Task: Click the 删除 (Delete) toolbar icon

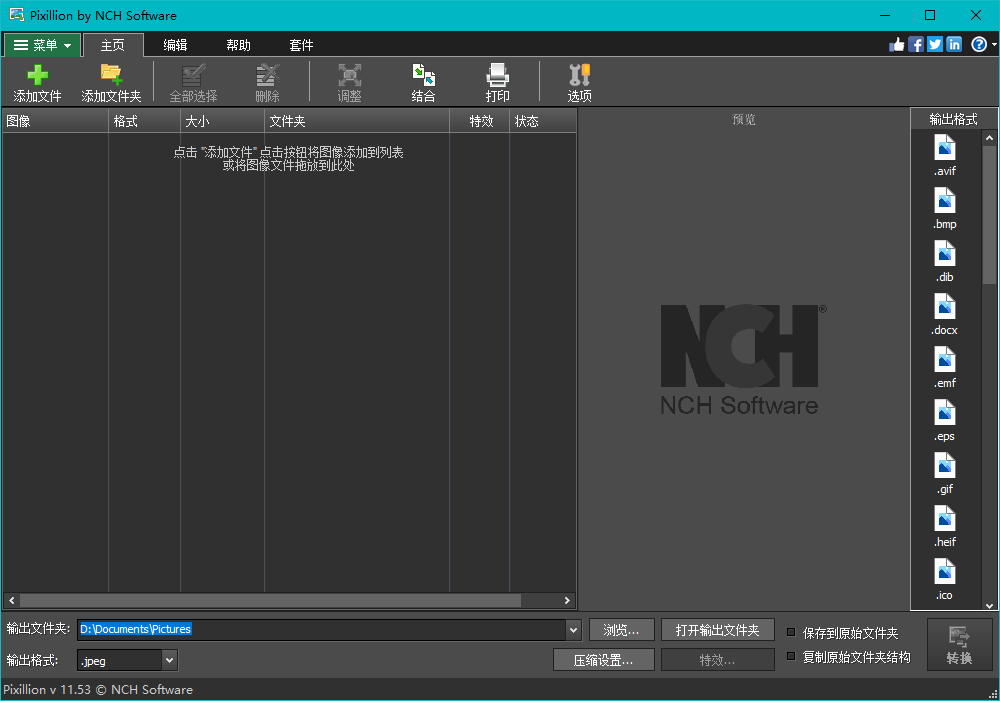Action: [268, 75]
